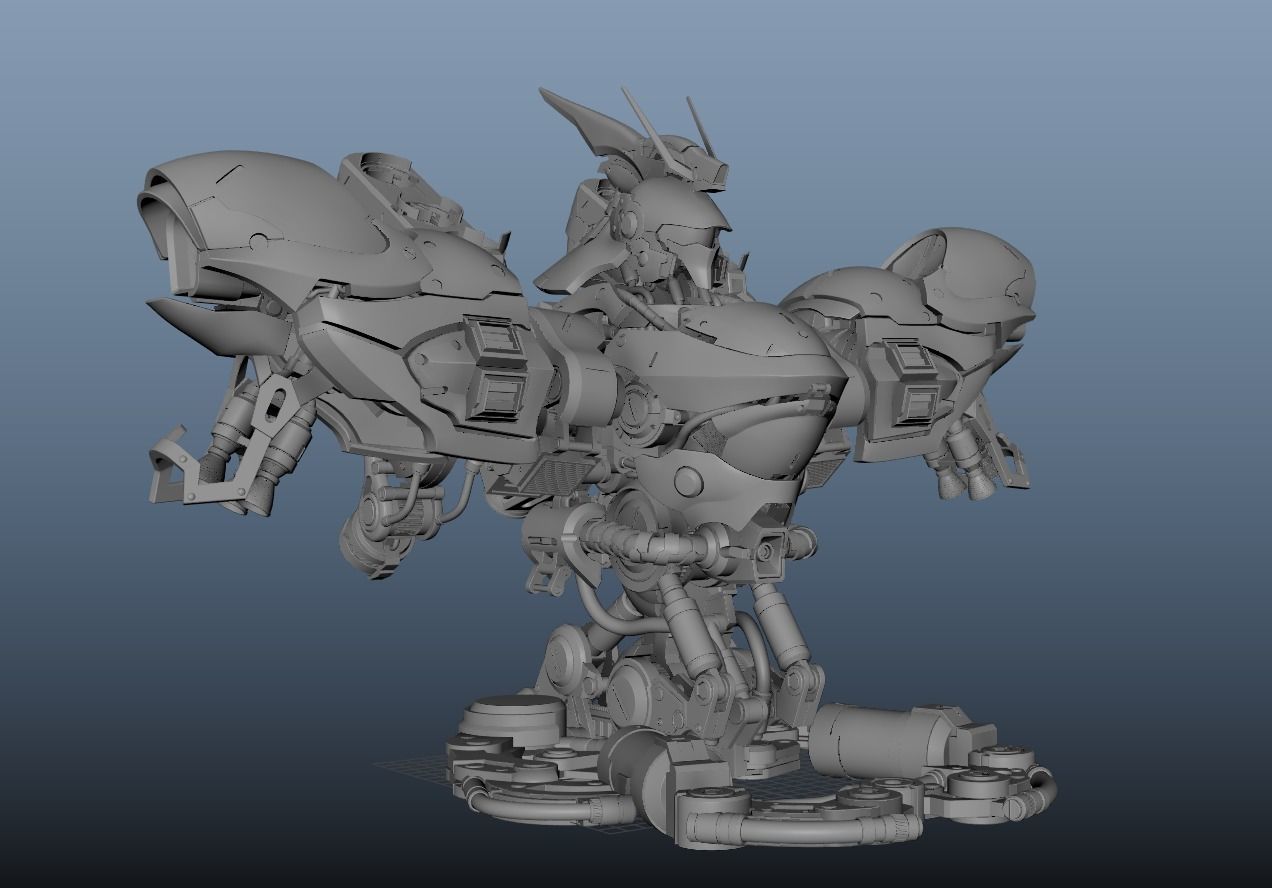Pick the round button on the chest armor
The image size is (1272, 888).
pos(689,482)
